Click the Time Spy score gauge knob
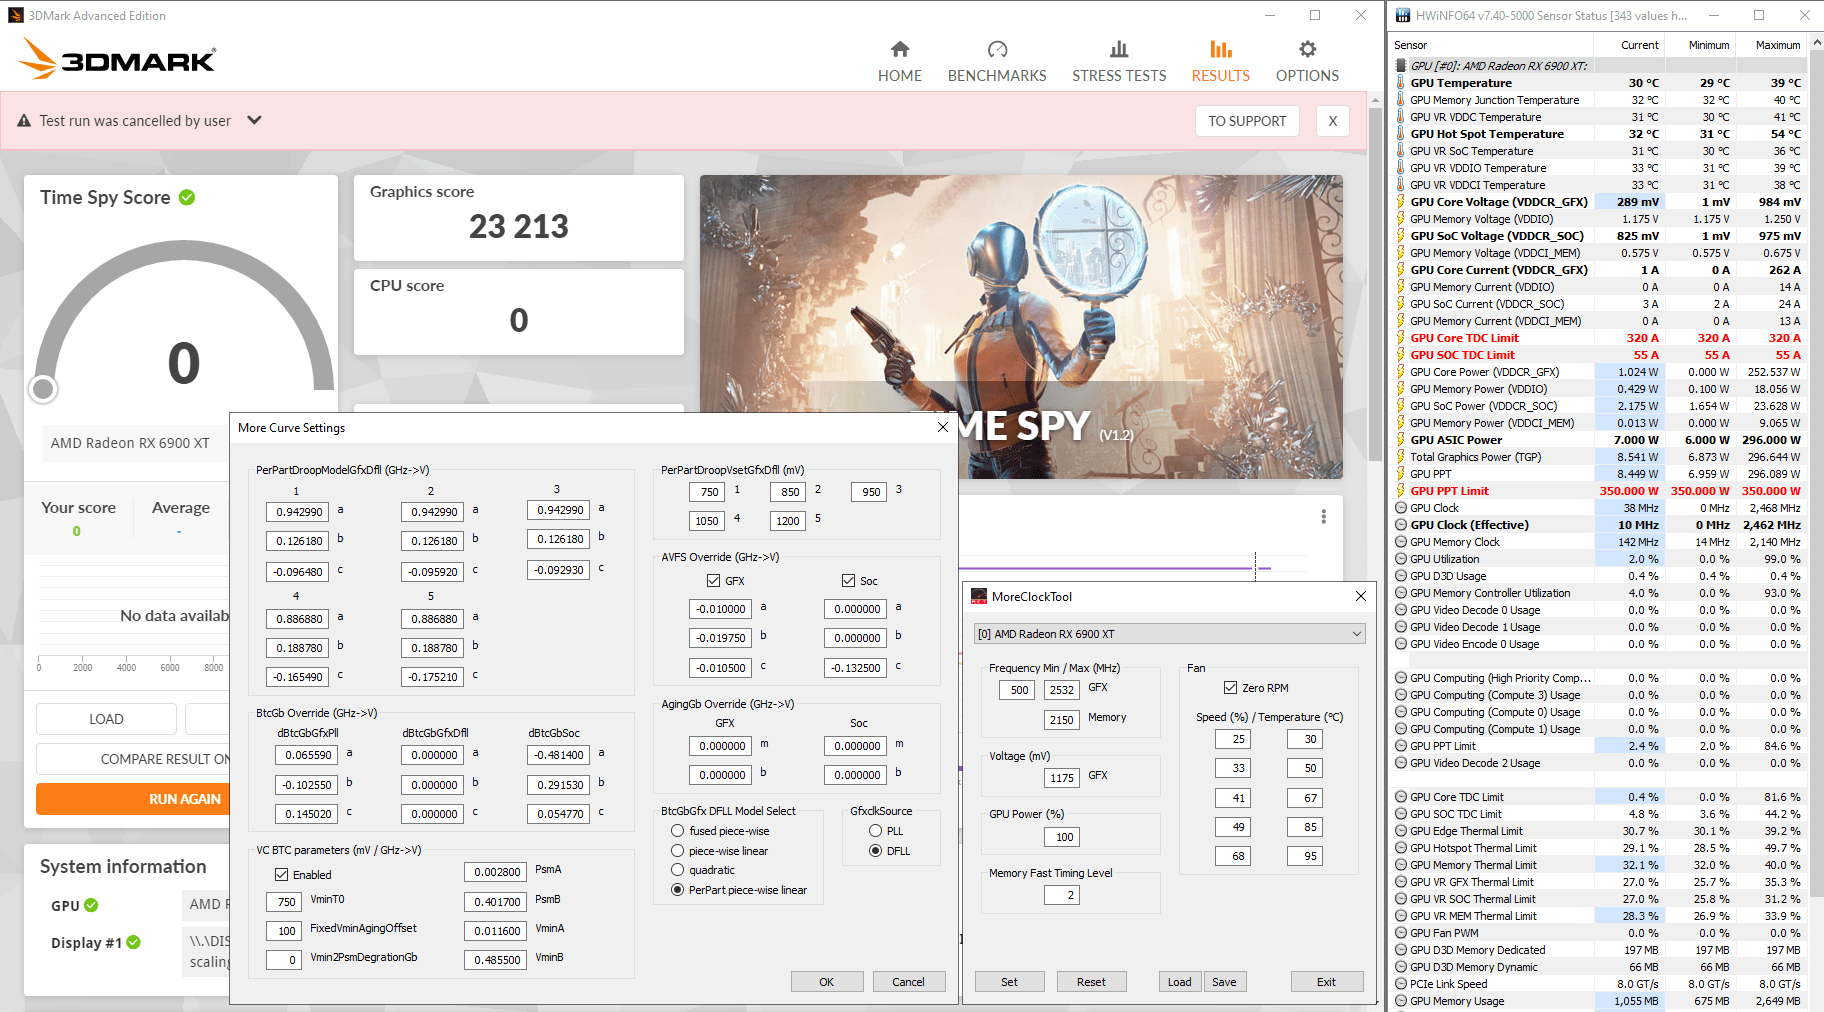Image resolution: width=1824 pixels, height=1012 pixels. click(x=43, y=389)
